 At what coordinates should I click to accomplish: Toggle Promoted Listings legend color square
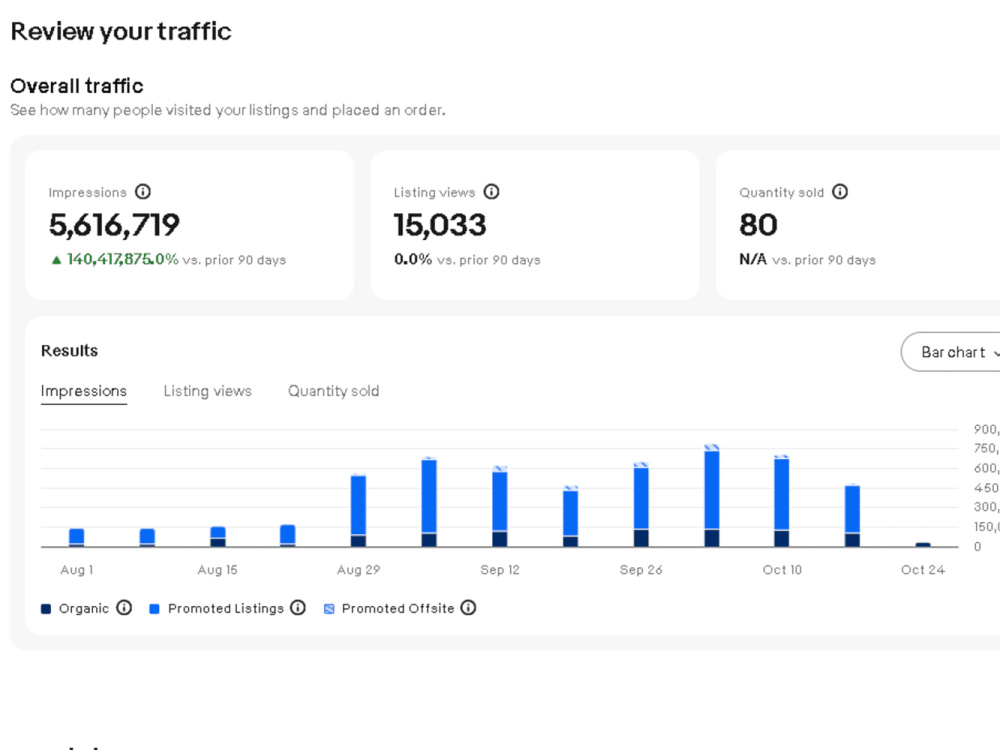coord(154,609)
